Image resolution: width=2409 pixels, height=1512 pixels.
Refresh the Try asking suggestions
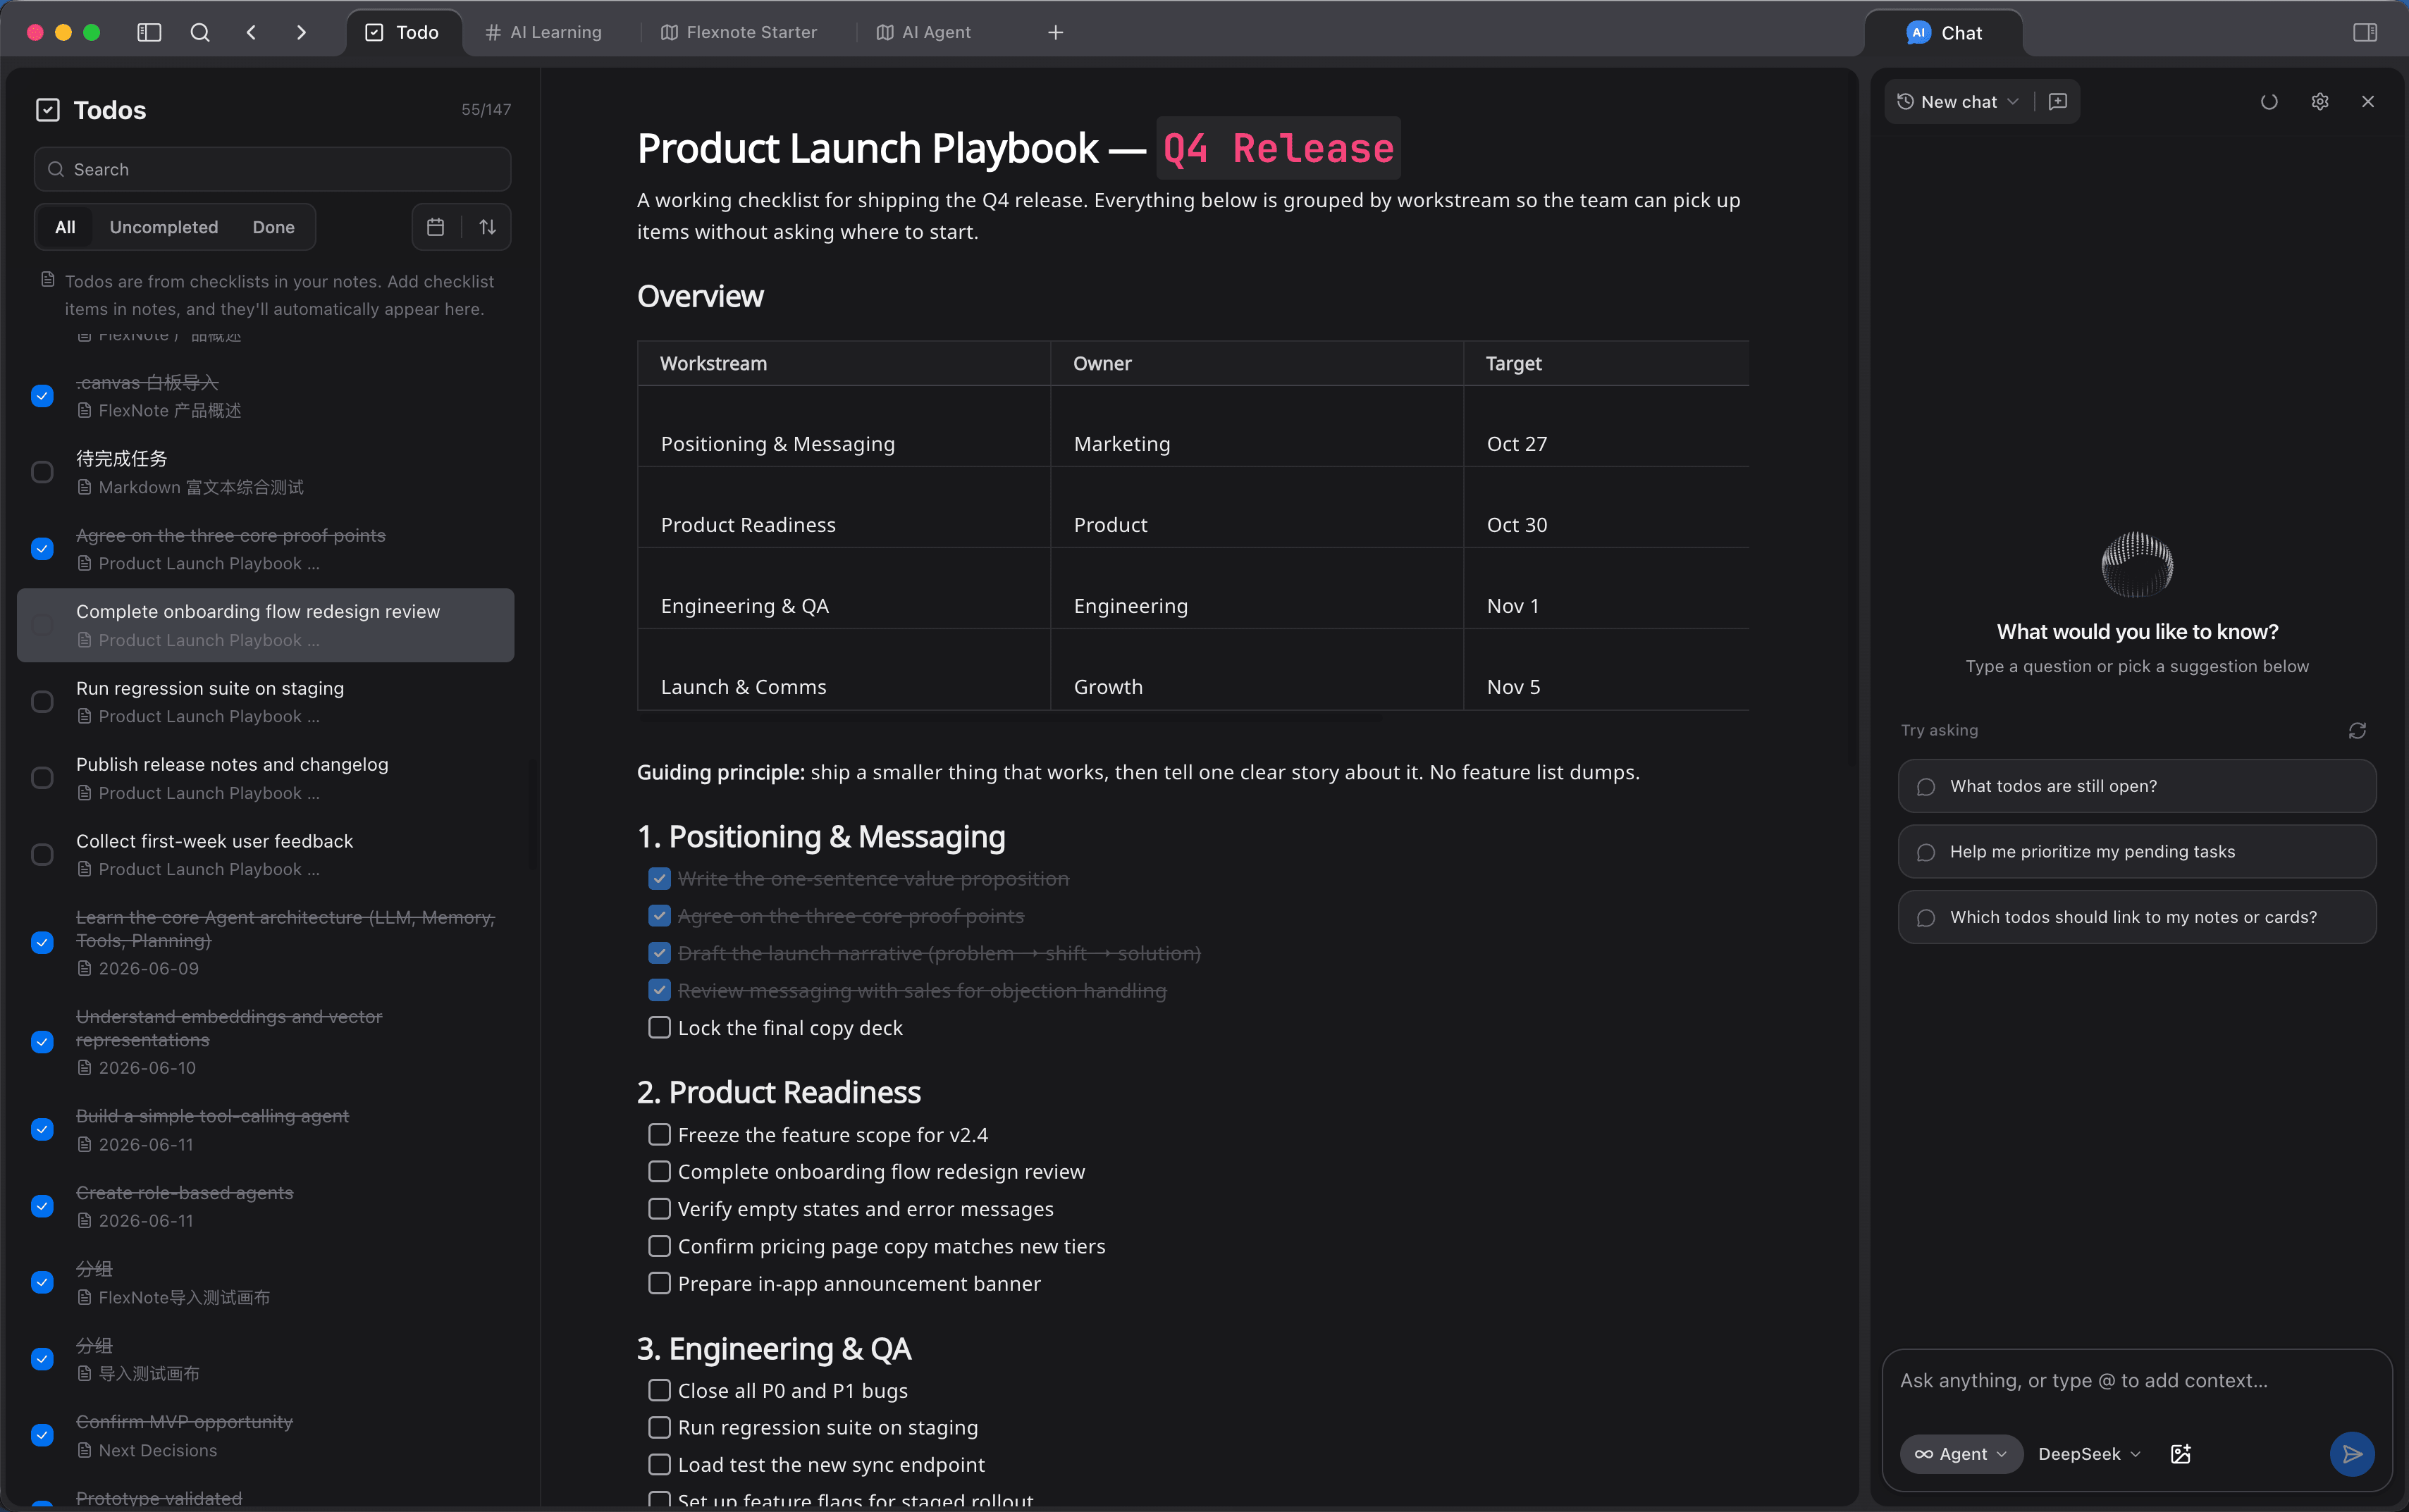coord(2357,731)
